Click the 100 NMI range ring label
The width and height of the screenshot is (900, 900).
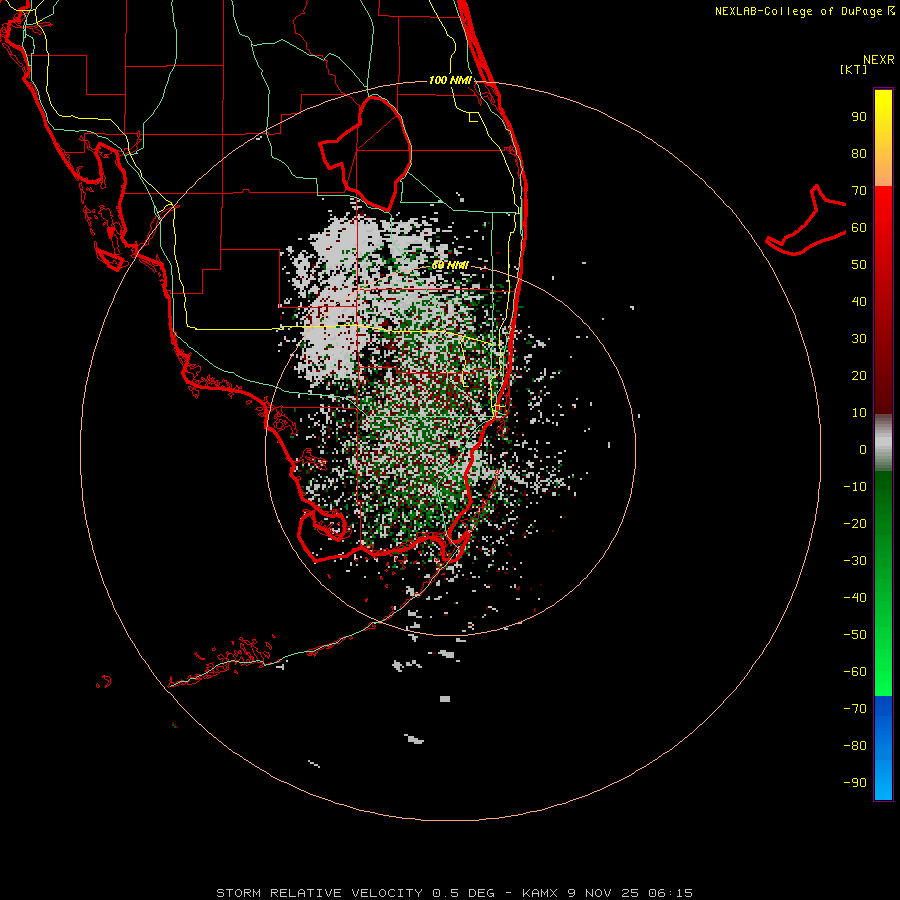pyautogui.click(x=450, y=80)
